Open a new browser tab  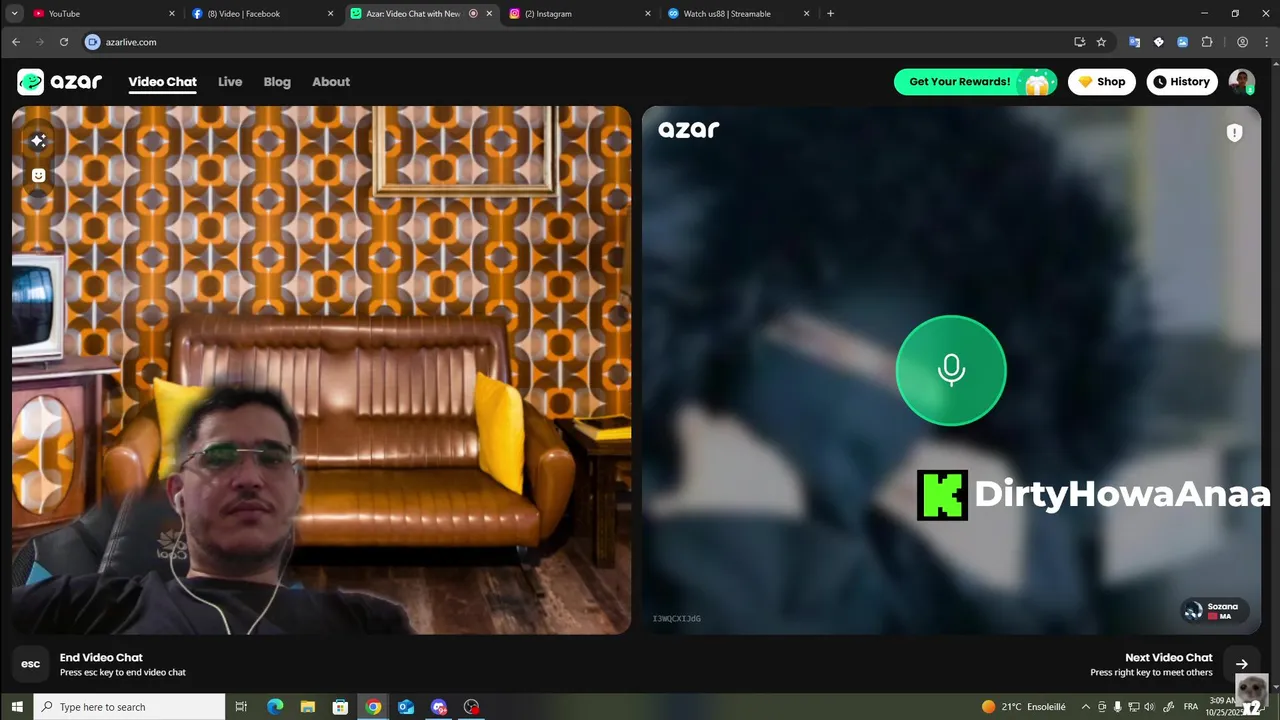[x=830, y=14]
